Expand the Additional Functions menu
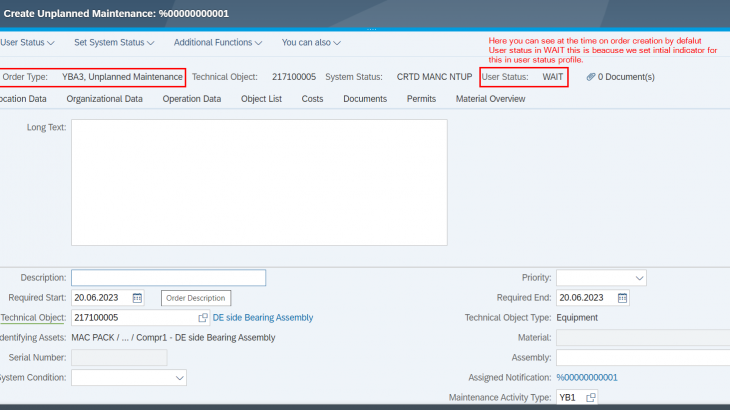 [x=218, y=43]
